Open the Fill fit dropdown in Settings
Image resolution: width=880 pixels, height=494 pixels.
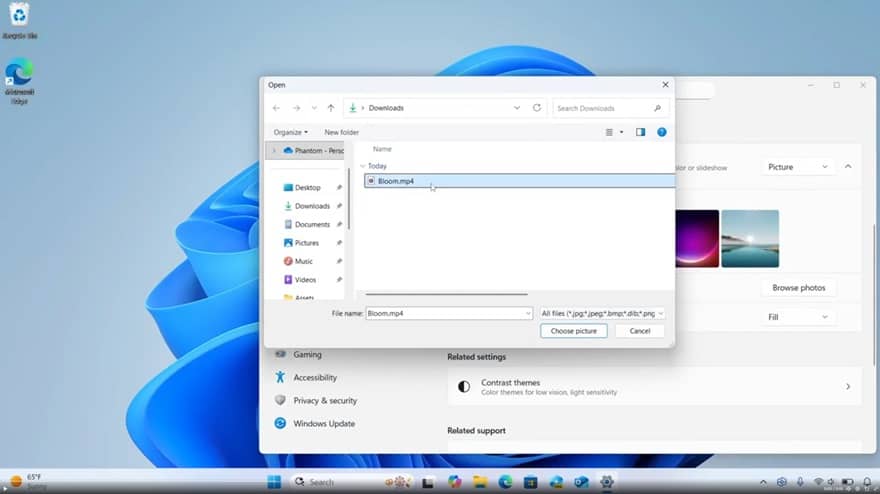pos(798,317)
